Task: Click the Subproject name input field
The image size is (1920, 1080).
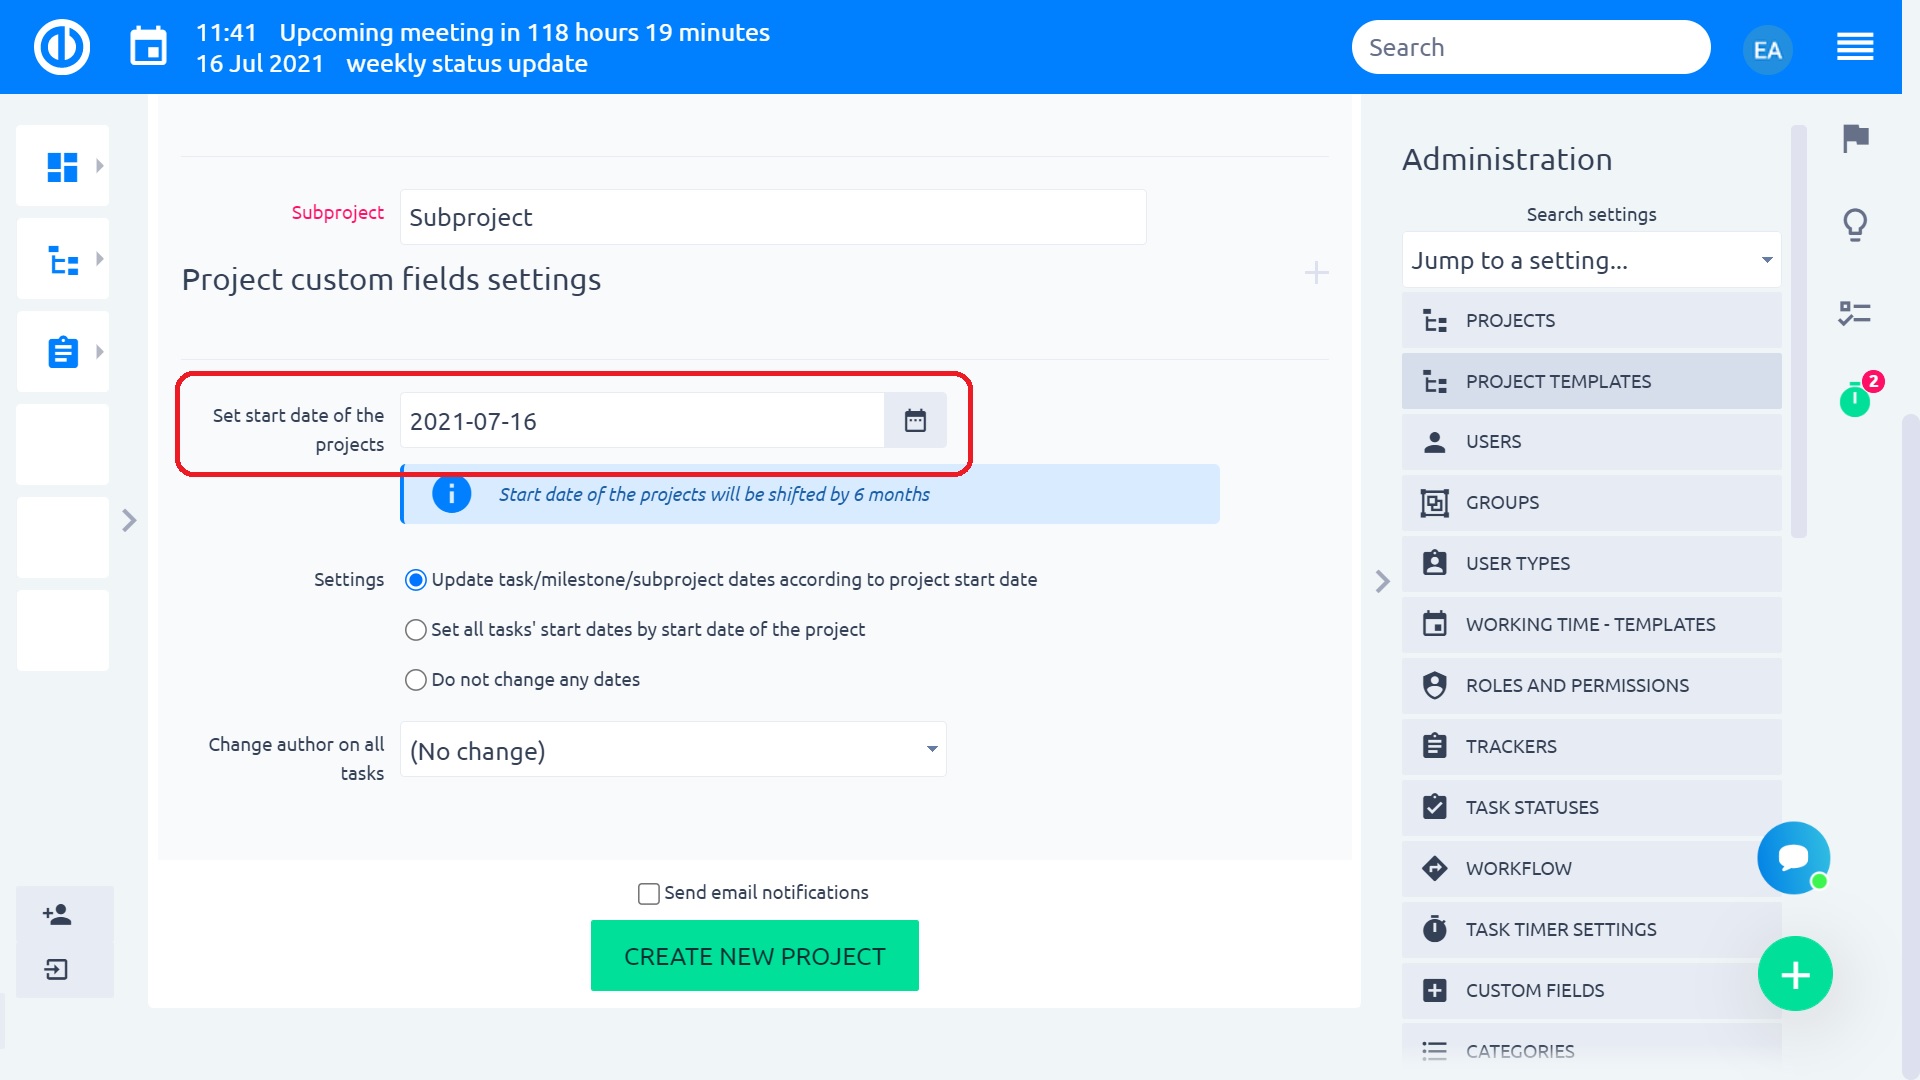Action: click(x=773, y=217)
